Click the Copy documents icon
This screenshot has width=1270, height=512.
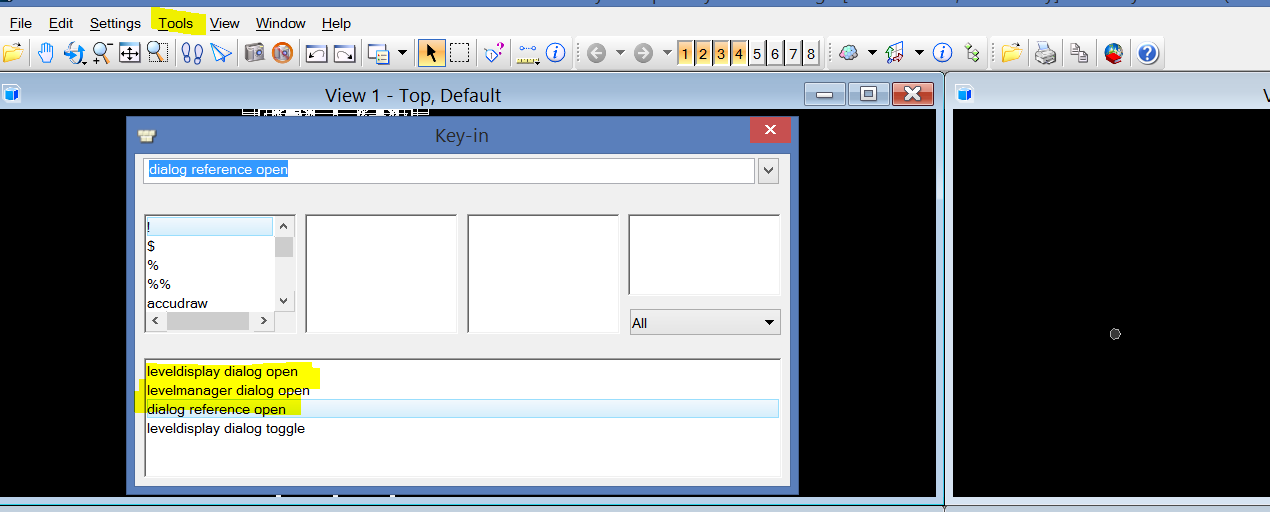point(1078,53)
